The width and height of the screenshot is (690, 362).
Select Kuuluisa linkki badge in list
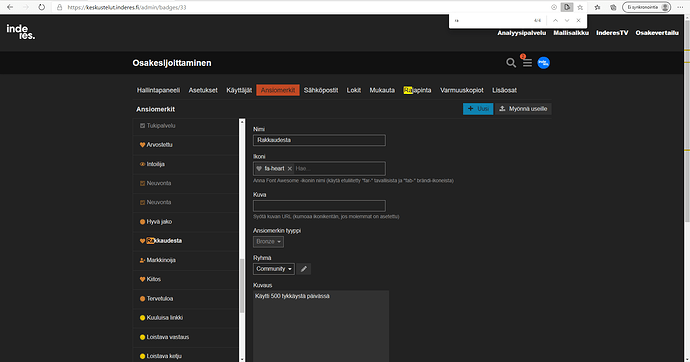(186, 318)
